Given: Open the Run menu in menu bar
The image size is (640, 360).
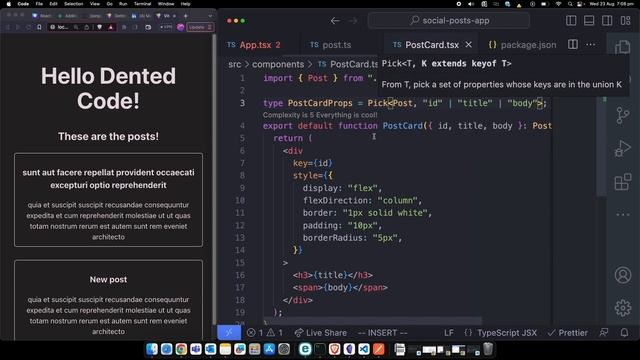Looking at the screenshot, I should point(123,4).
